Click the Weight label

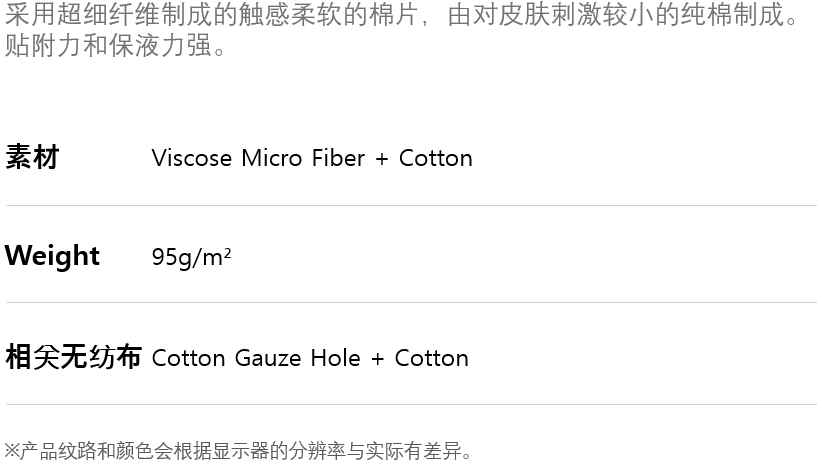point(52,256)
